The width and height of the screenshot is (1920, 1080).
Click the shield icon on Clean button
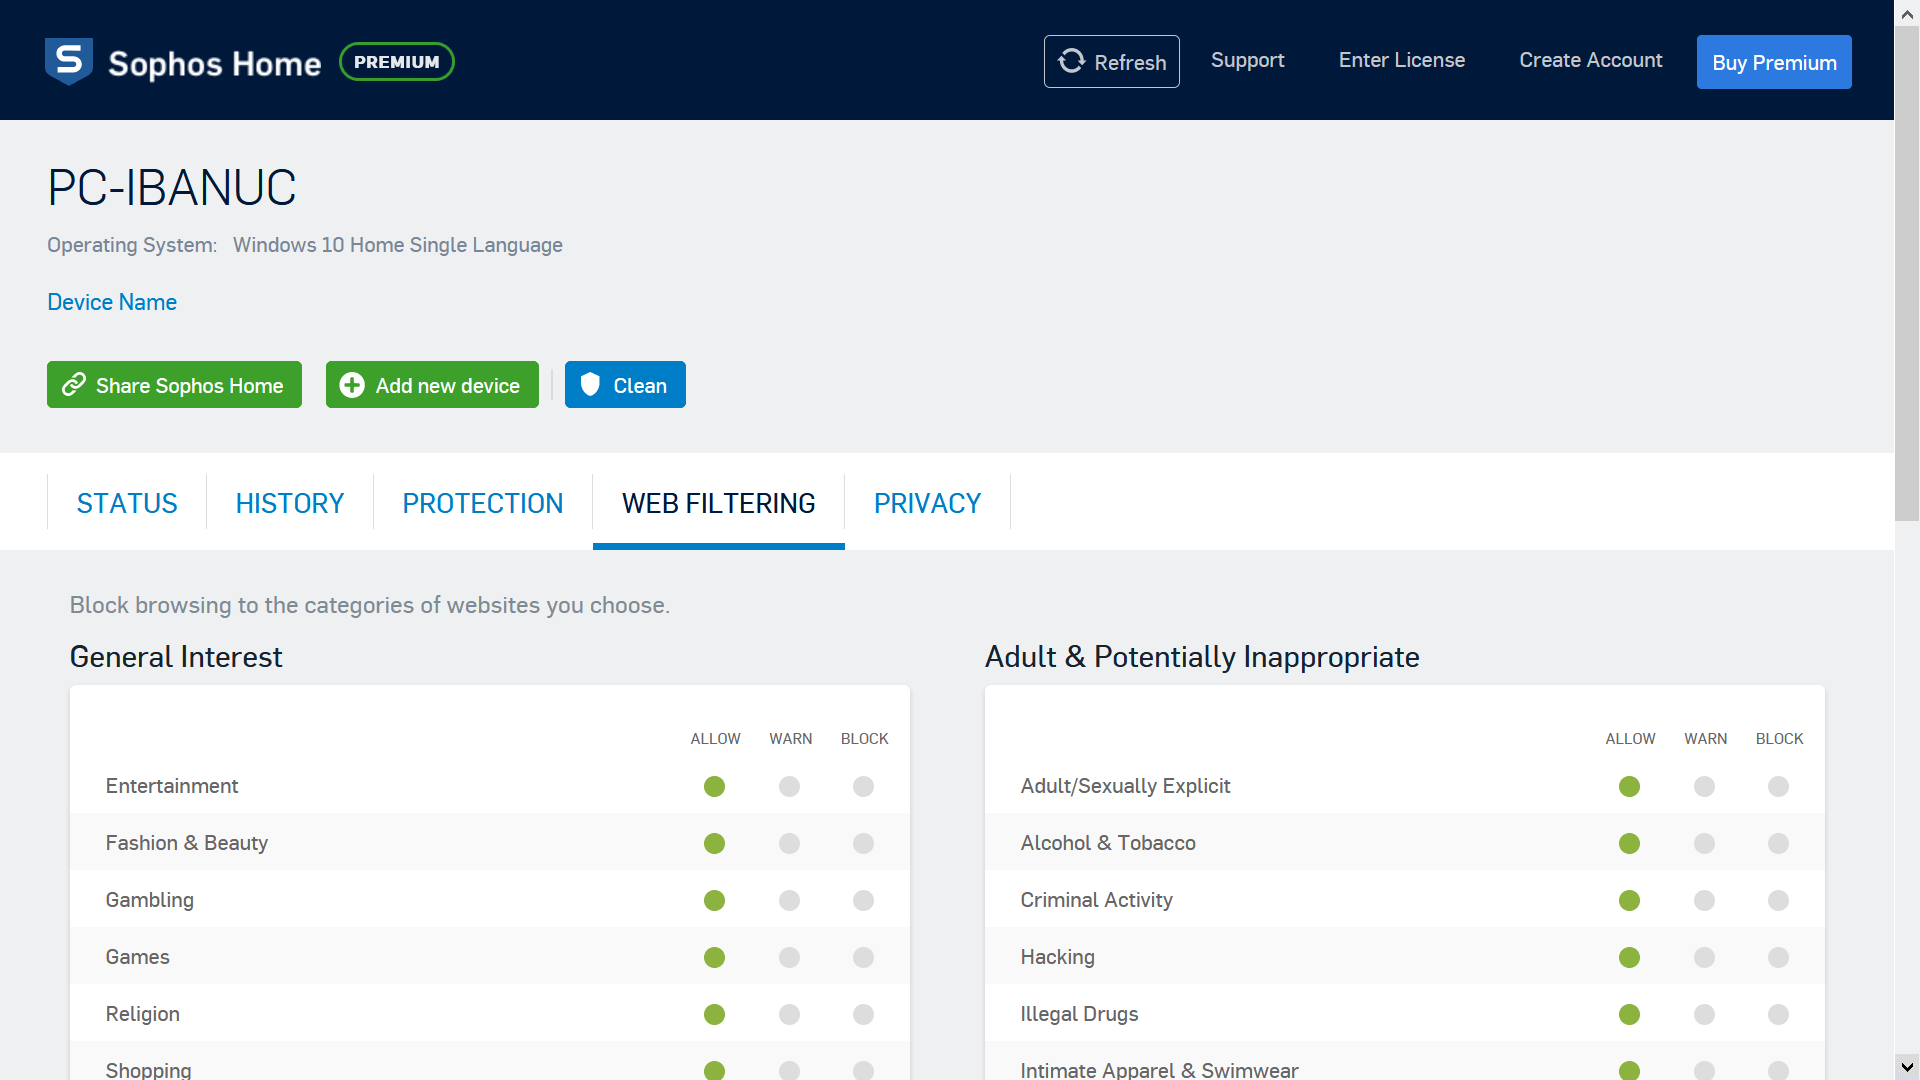point(590,385)
